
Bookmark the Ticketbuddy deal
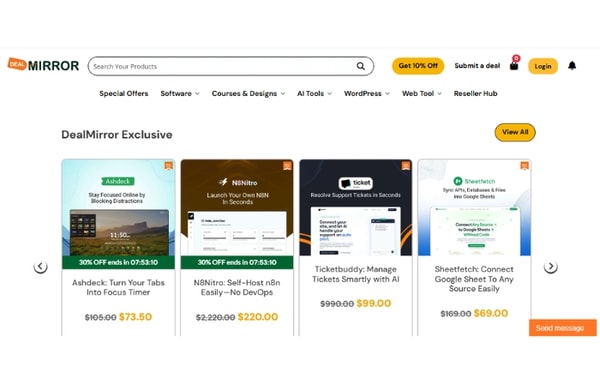(x=406, y=166)
